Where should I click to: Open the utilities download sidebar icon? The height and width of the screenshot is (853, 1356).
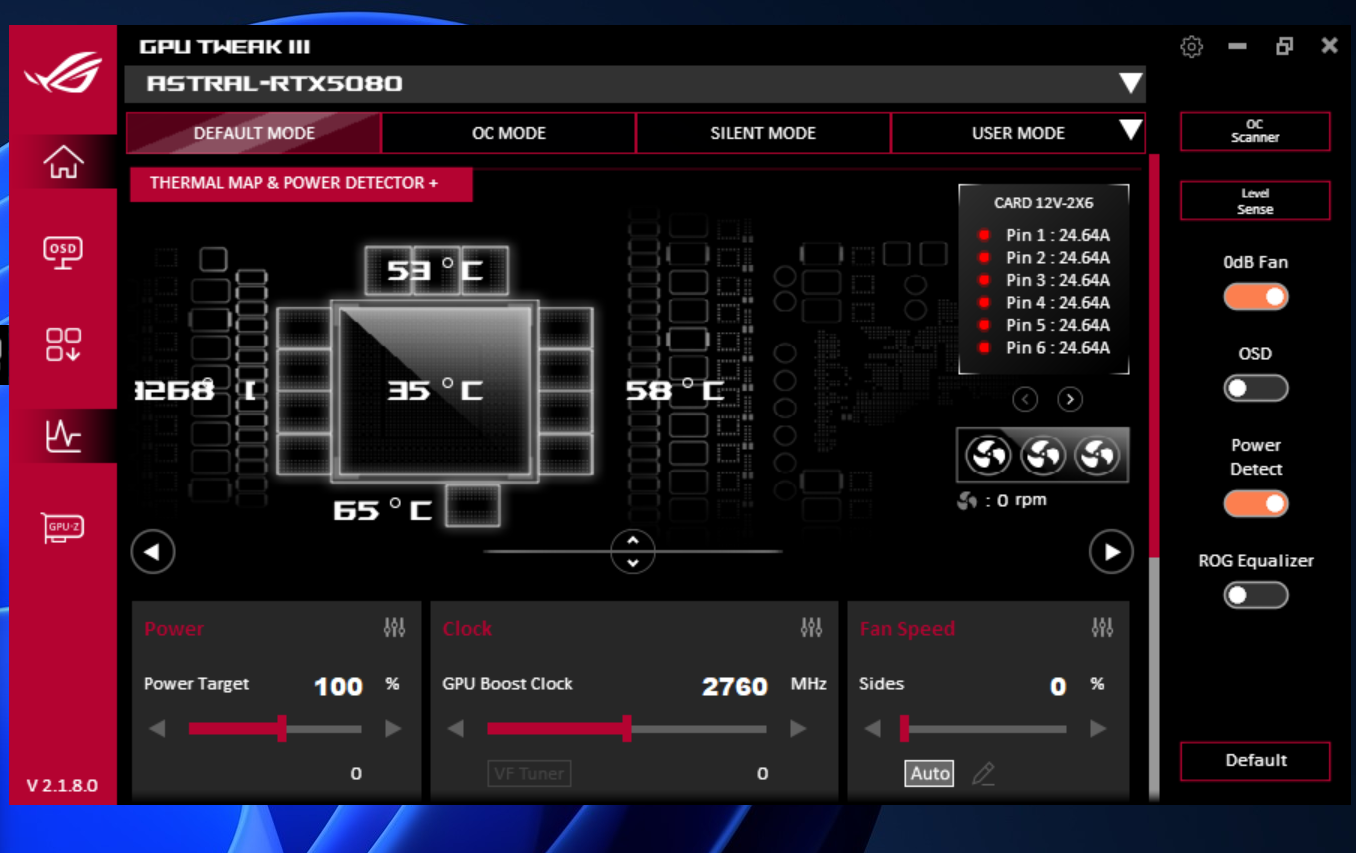click(x=63, y=344)
